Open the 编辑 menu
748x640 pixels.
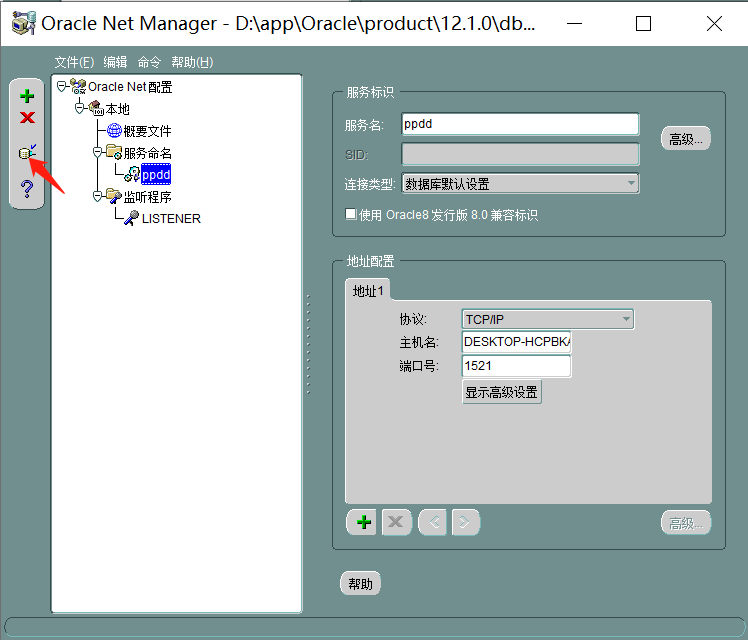pyautogui.click(x=115, y=62)
